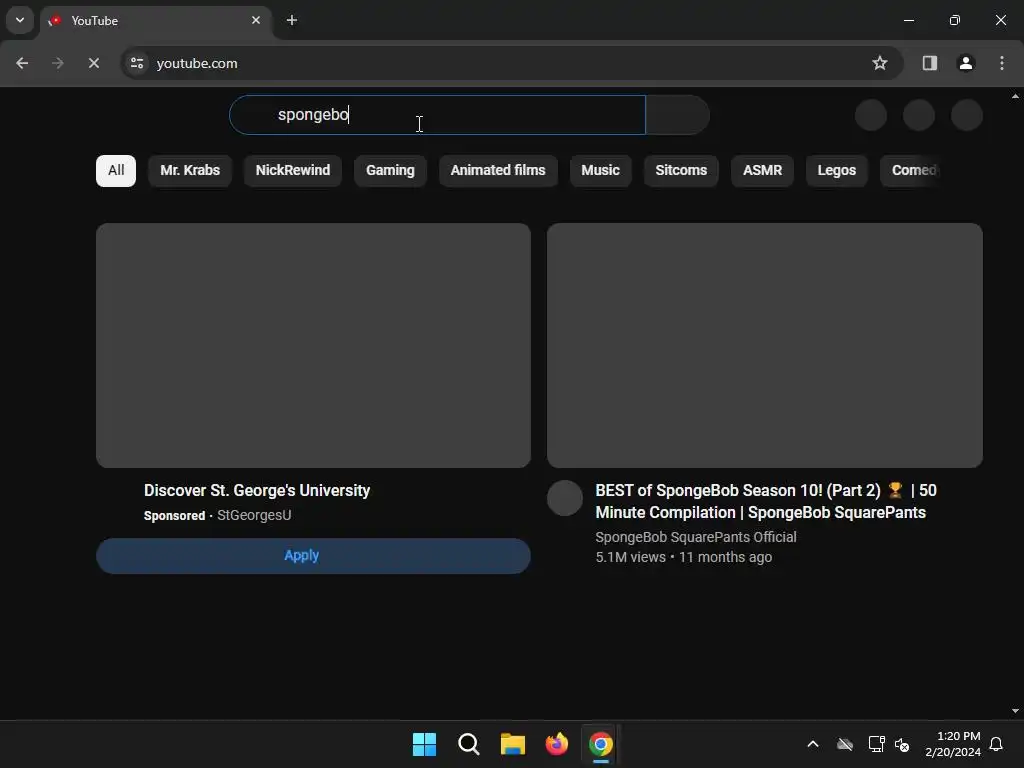The height and width of the screenshot is (768, 1024).
Task: Click the '5.1M views • 11 months ago' text
Action: (x=683, y=557)
